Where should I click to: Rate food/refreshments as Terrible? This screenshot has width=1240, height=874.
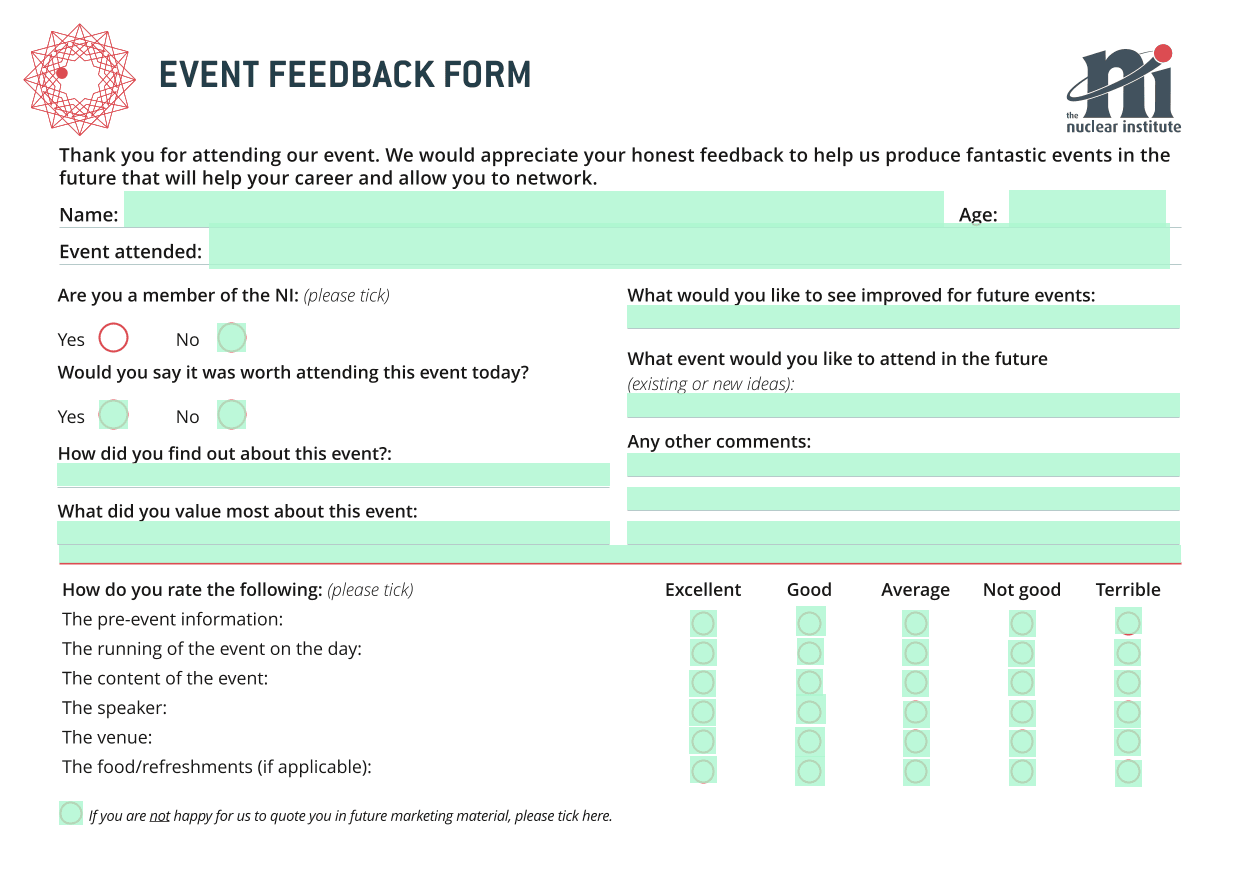(1128, 773)
